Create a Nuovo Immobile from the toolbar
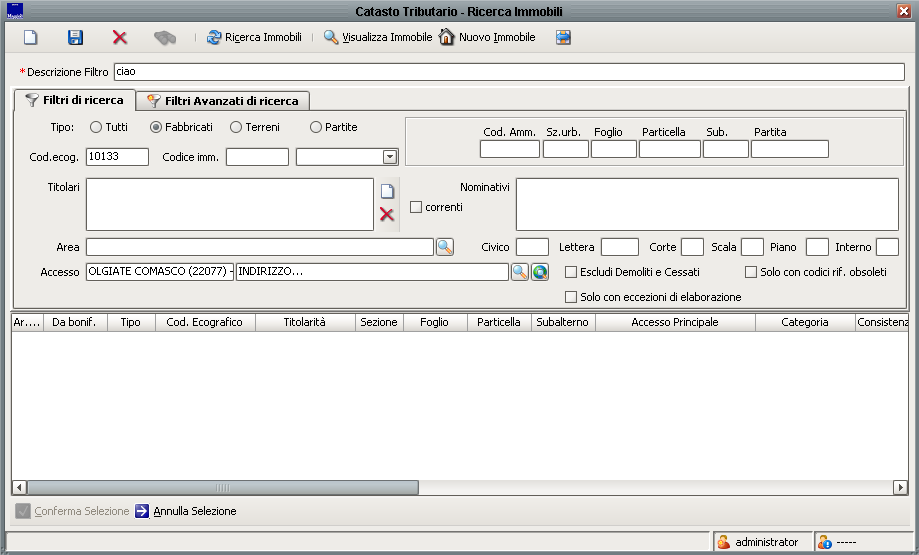Screen dimensions: 919x555 (x=487, y=38)
